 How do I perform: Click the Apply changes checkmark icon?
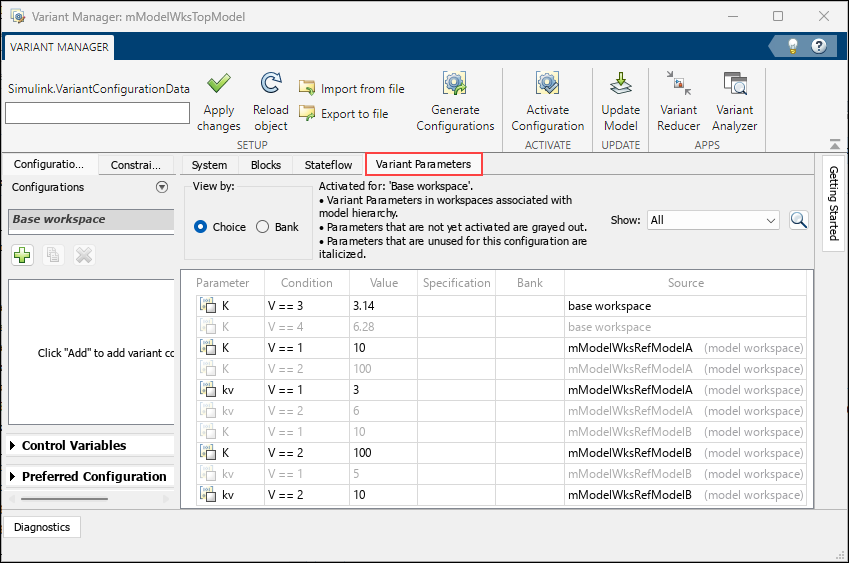[x=219, y=85]
